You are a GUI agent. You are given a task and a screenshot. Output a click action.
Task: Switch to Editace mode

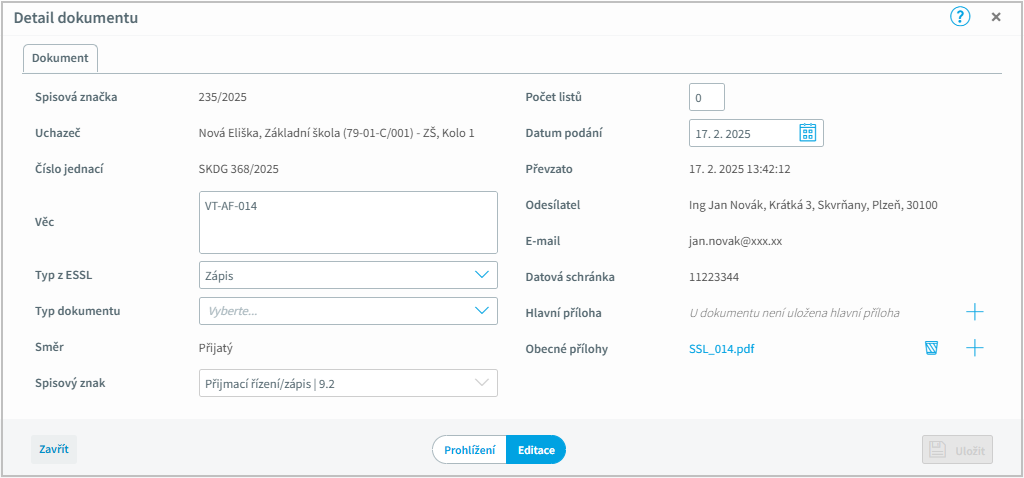tap(536, 450)
